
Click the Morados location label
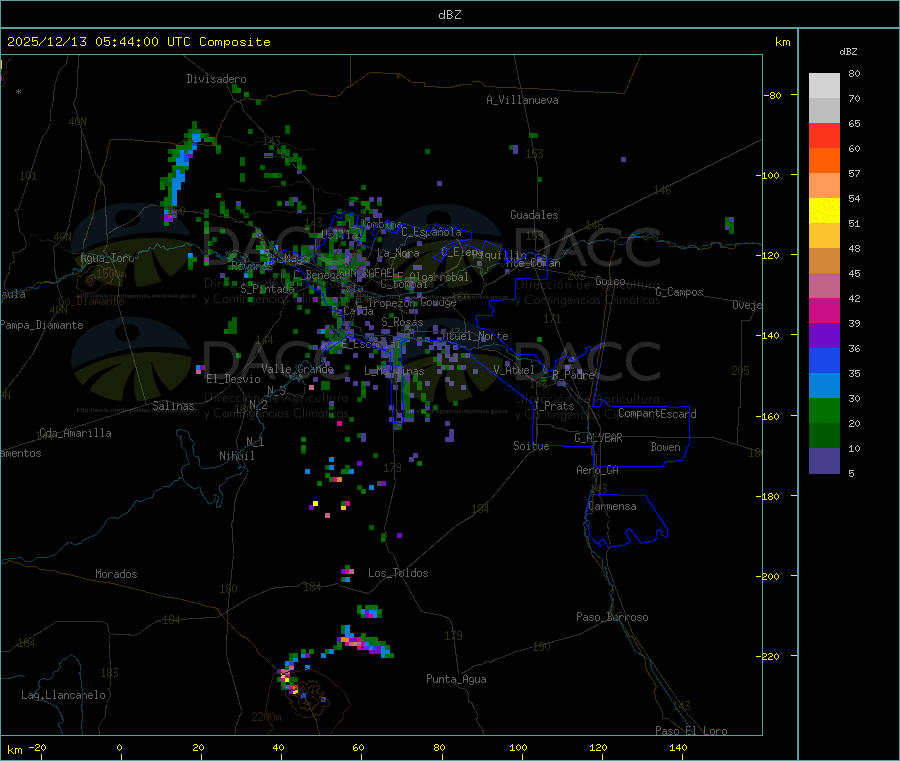[116, 574]
